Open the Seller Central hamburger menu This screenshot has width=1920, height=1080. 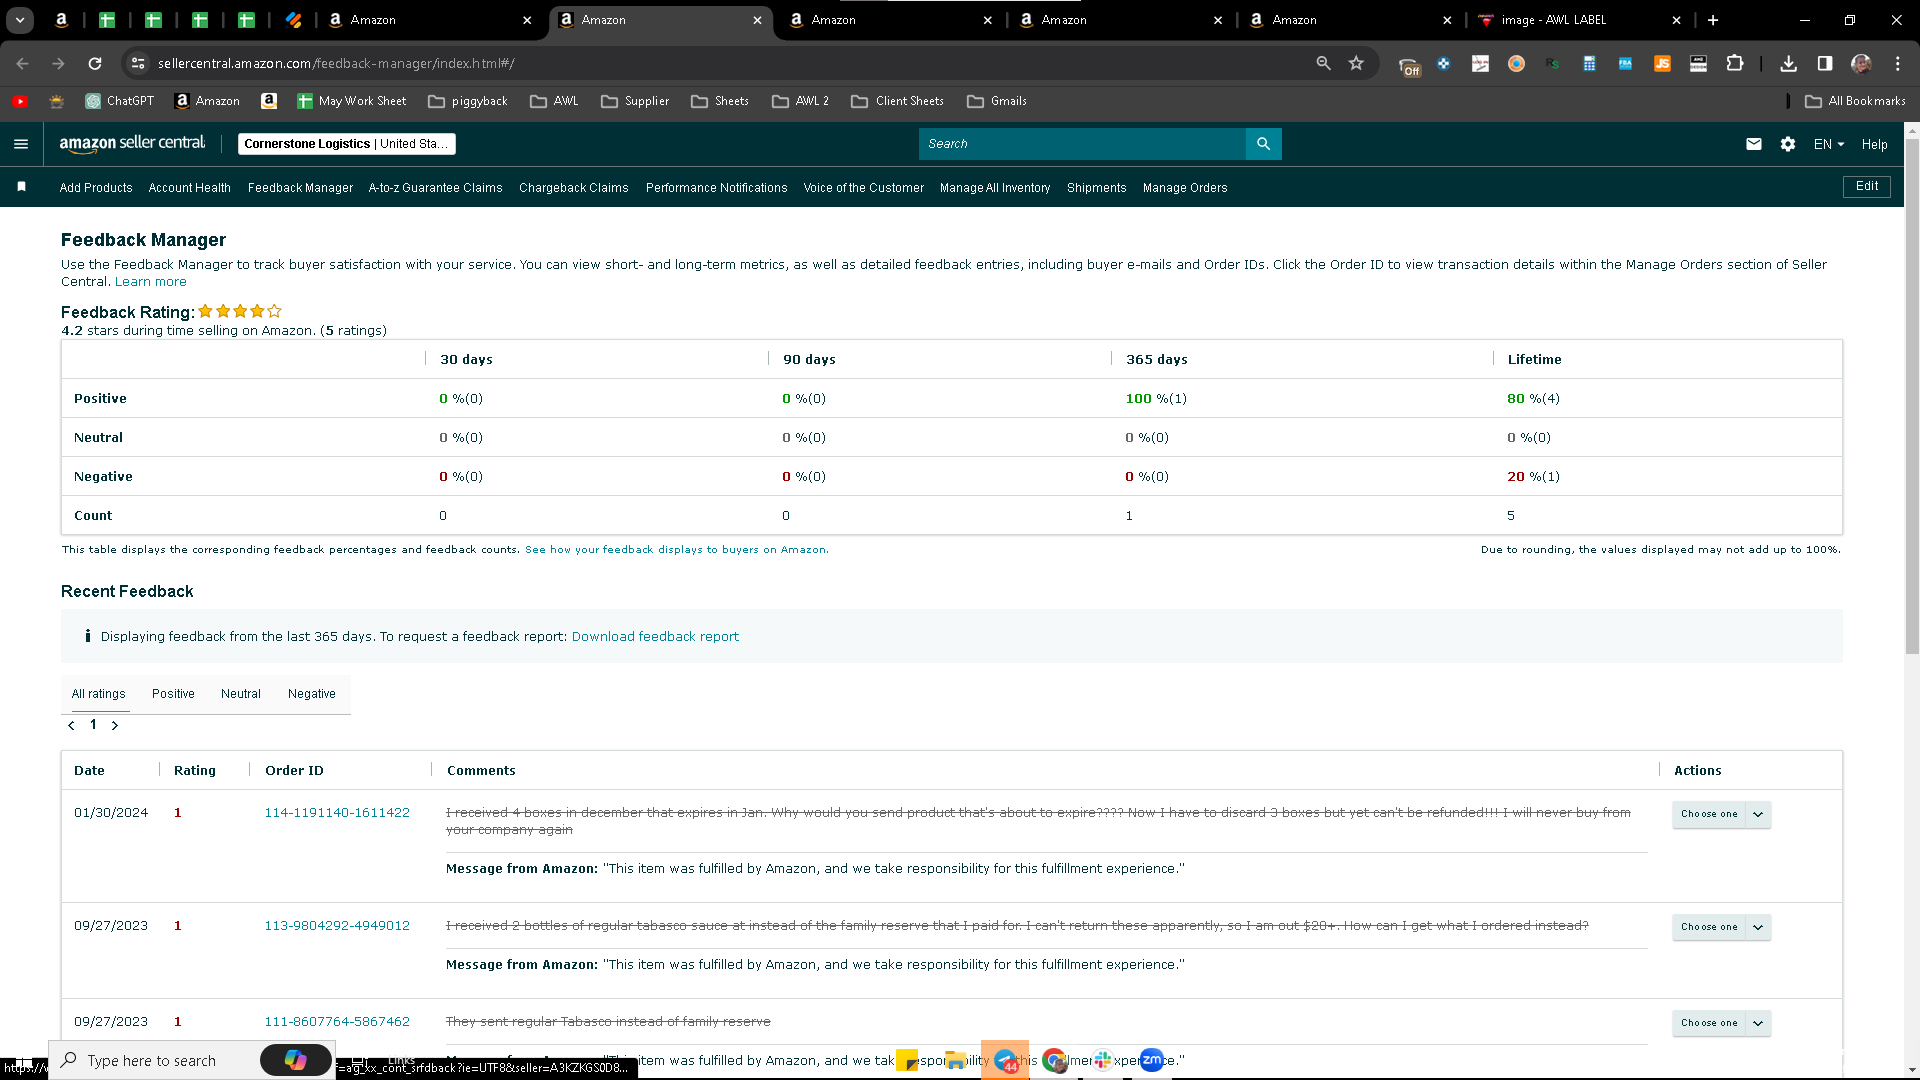pyautogui.click(x=21, y=144)
